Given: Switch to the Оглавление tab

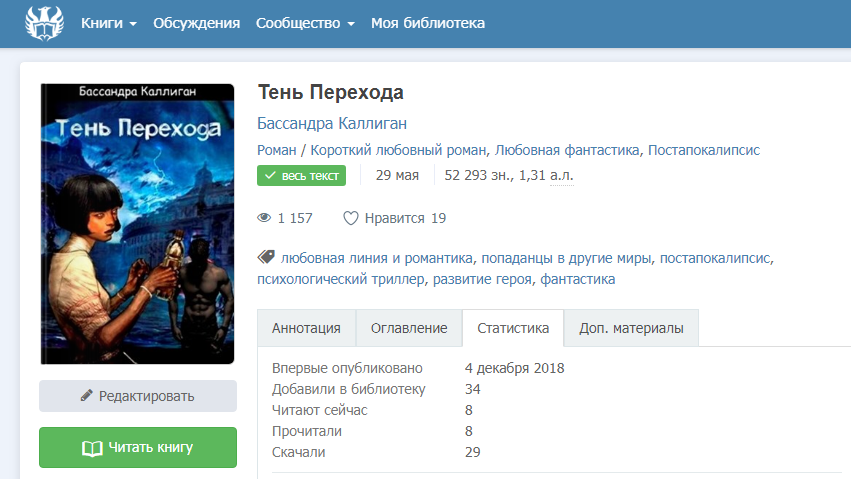Looking at the screenshot, I should [x=409, y=328].
